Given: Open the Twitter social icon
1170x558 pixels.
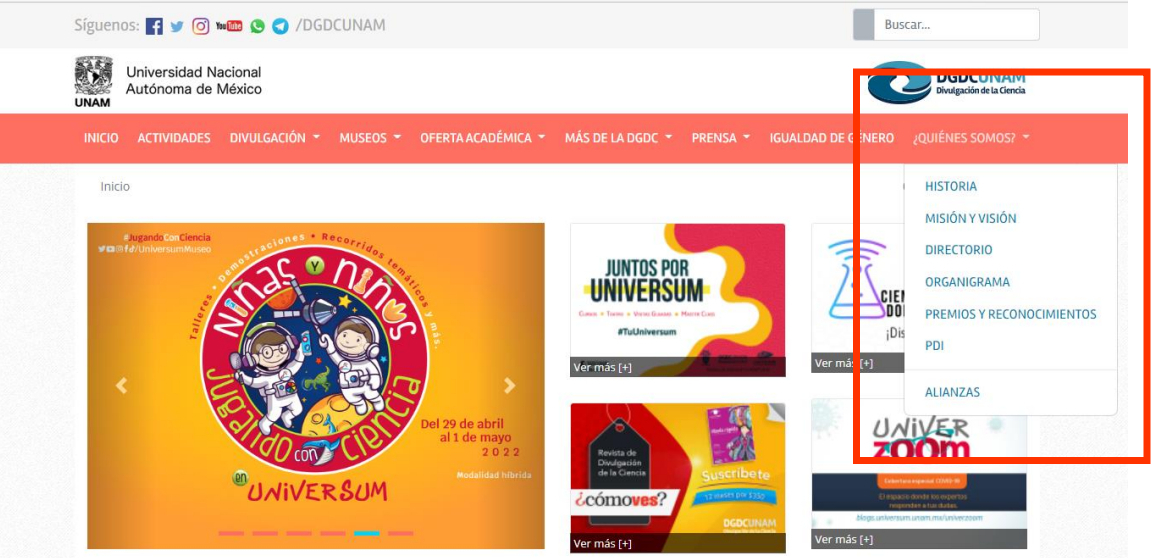Looking at the screenshot, I should click(177, 26).
